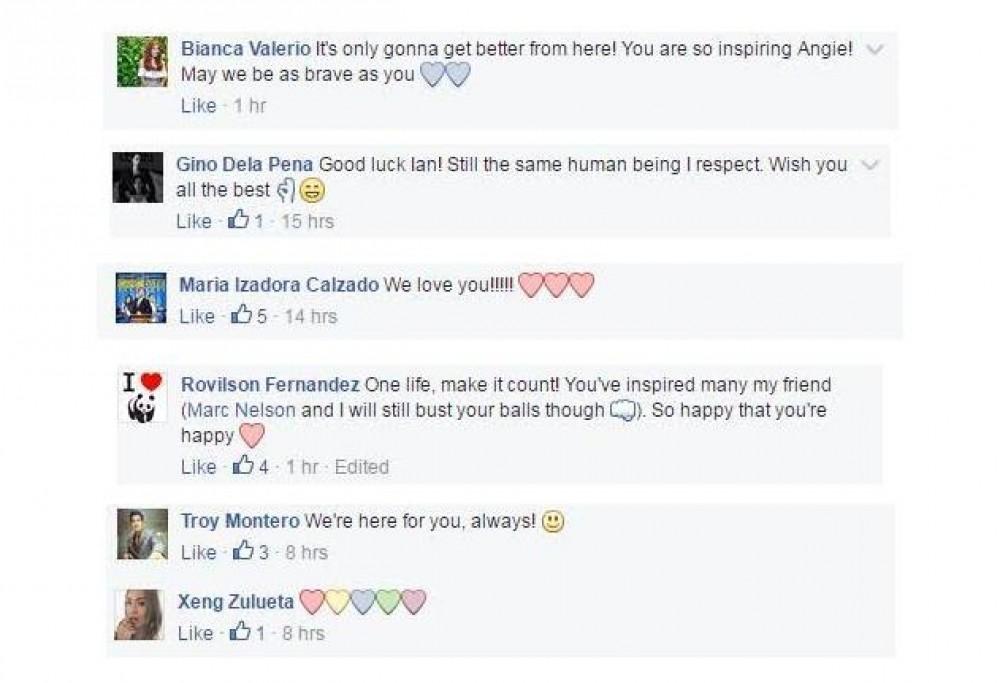Expand options chevron on Bianca Valerio's comment
This screenshot has height=683, width=1000.
pos(874,48)
